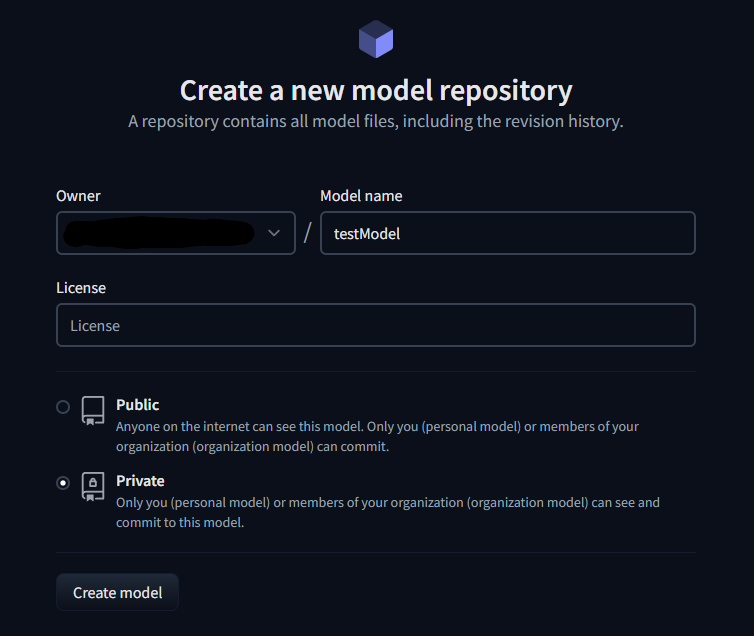Click the repository revision history subtitle
The height and width of the screenshot is (636, 754).
pyautogui.click(x=376, y=121)
